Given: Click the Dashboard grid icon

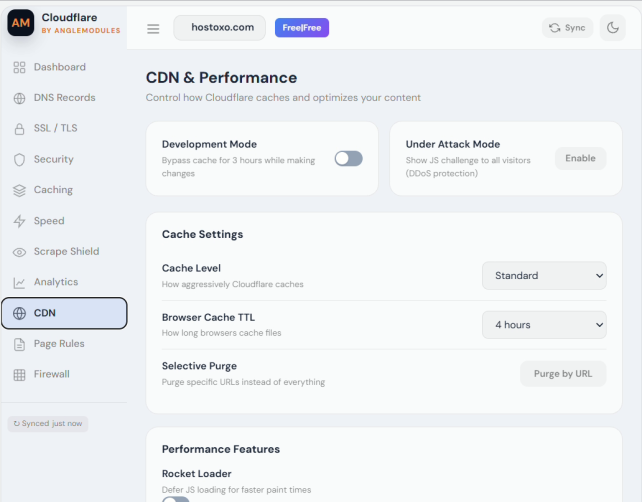Looking at the screenshot, I should pyautogui.click(x=19, y=67).
